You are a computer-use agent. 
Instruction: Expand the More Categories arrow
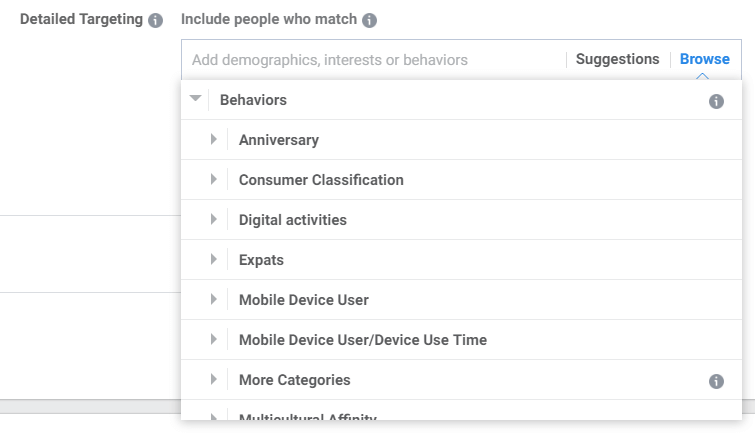coord(214,379)
